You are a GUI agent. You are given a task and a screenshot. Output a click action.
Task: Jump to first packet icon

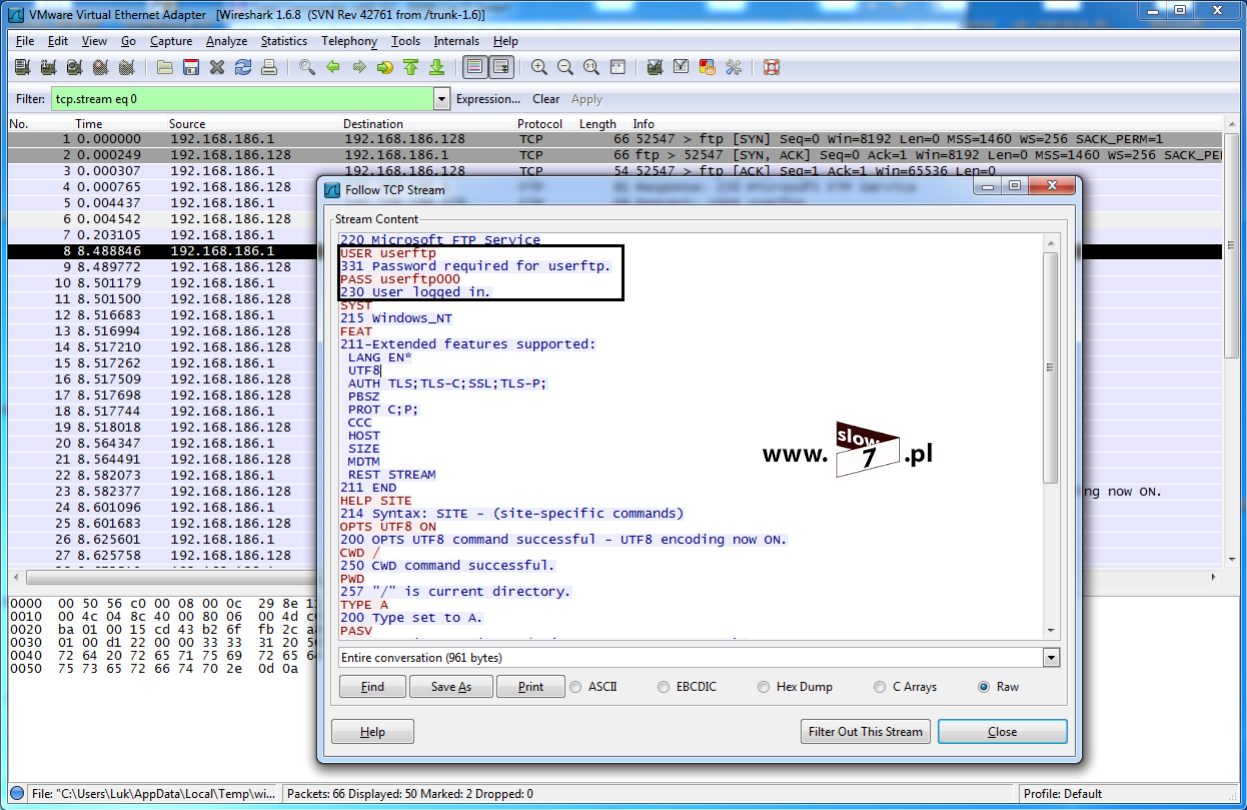411,67
